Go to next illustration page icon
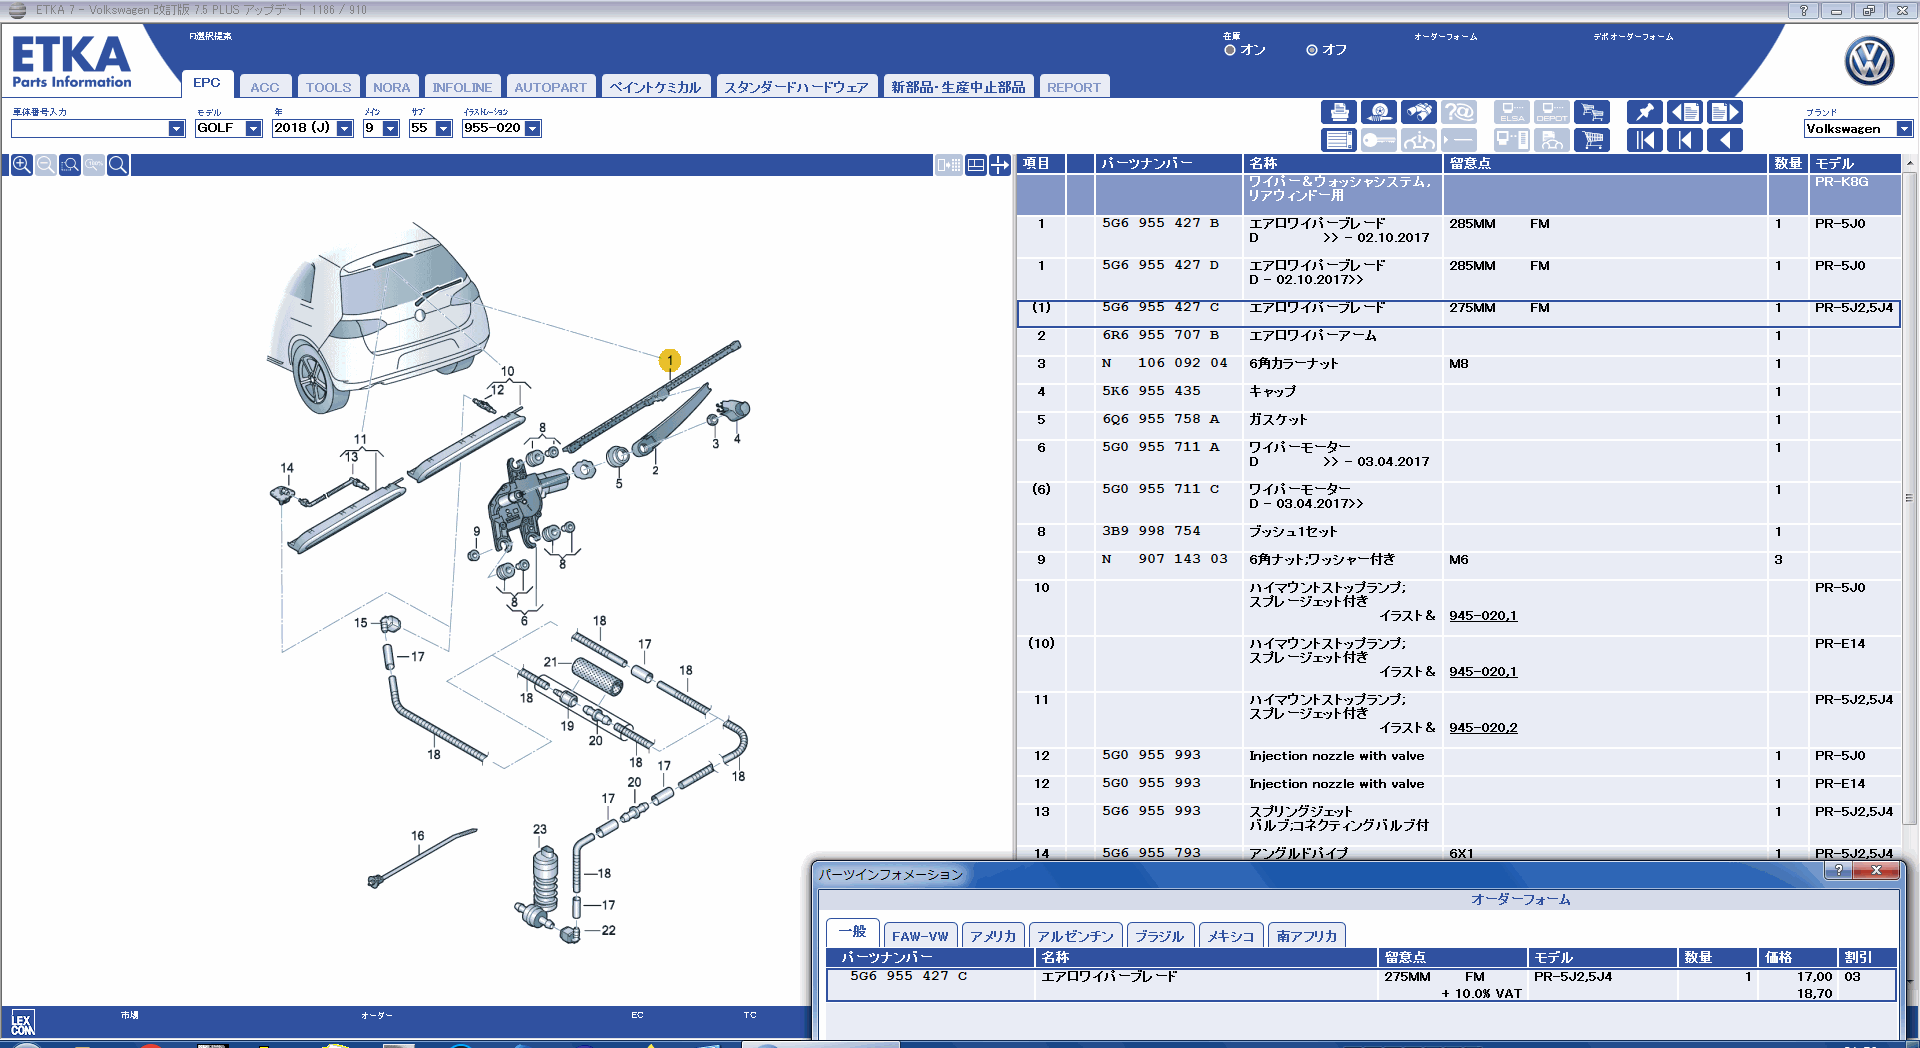 pyautogui.click(x=1724, y=112)
